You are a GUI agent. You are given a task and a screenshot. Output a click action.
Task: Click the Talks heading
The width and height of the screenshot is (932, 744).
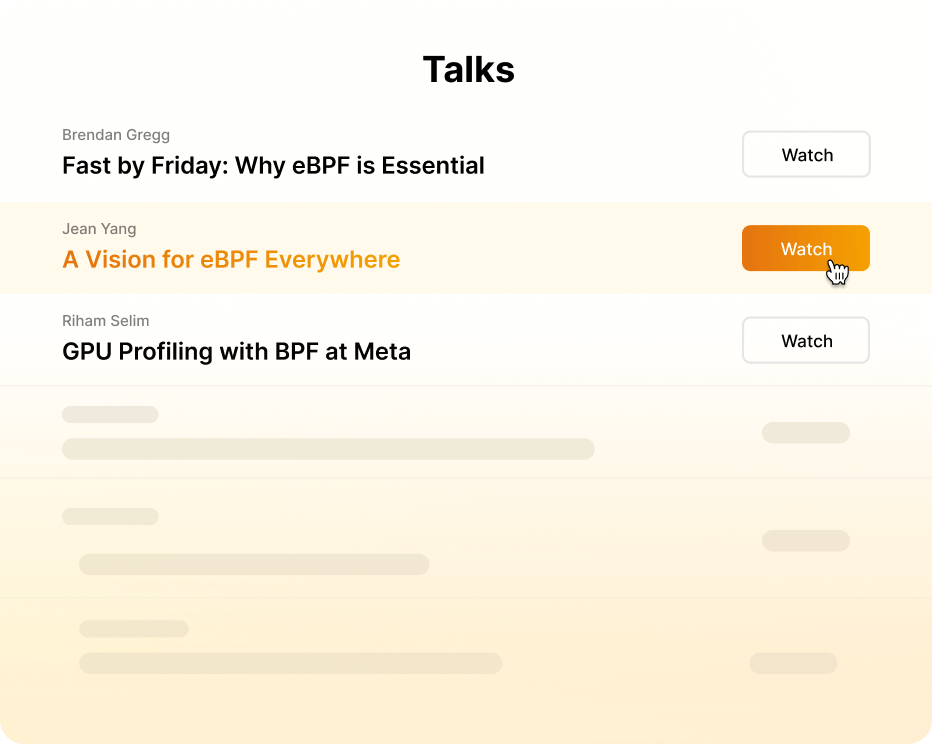click(x=468, y=70)
